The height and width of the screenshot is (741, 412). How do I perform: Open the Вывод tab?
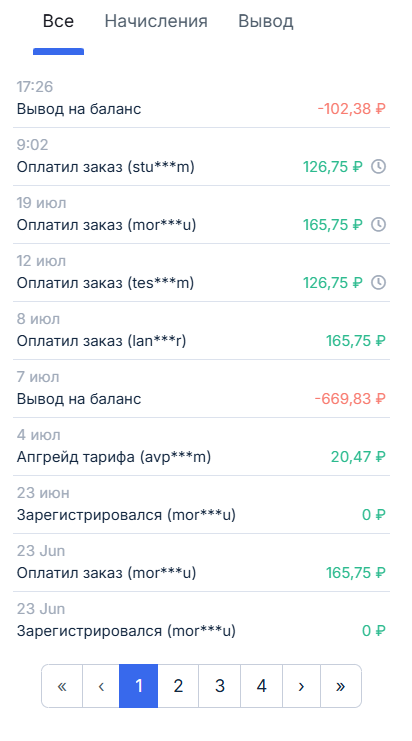(266, 21)
